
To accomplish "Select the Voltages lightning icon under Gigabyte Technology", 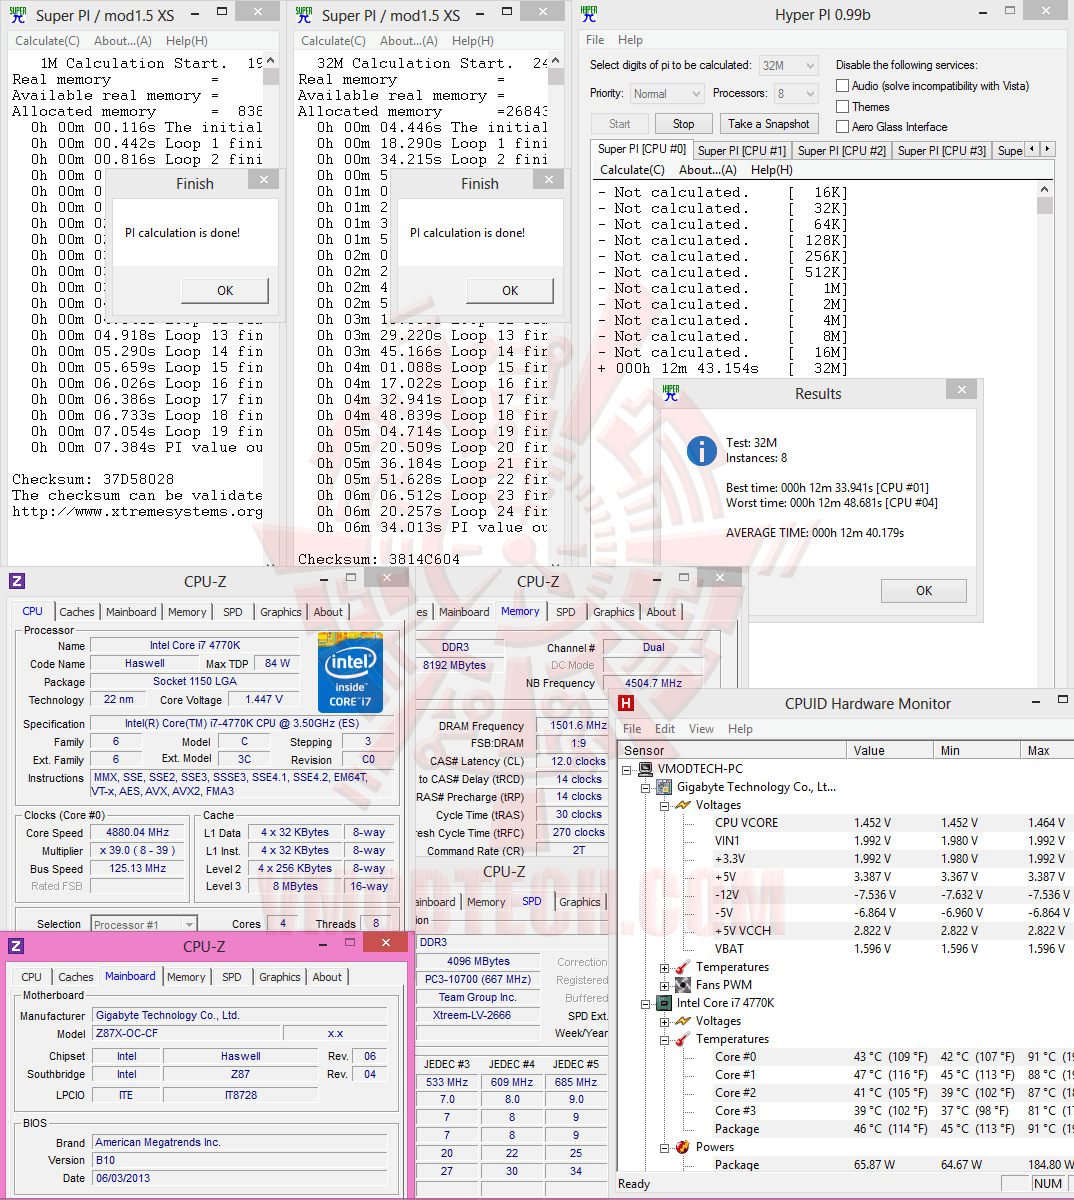I will tap(683, 805).
